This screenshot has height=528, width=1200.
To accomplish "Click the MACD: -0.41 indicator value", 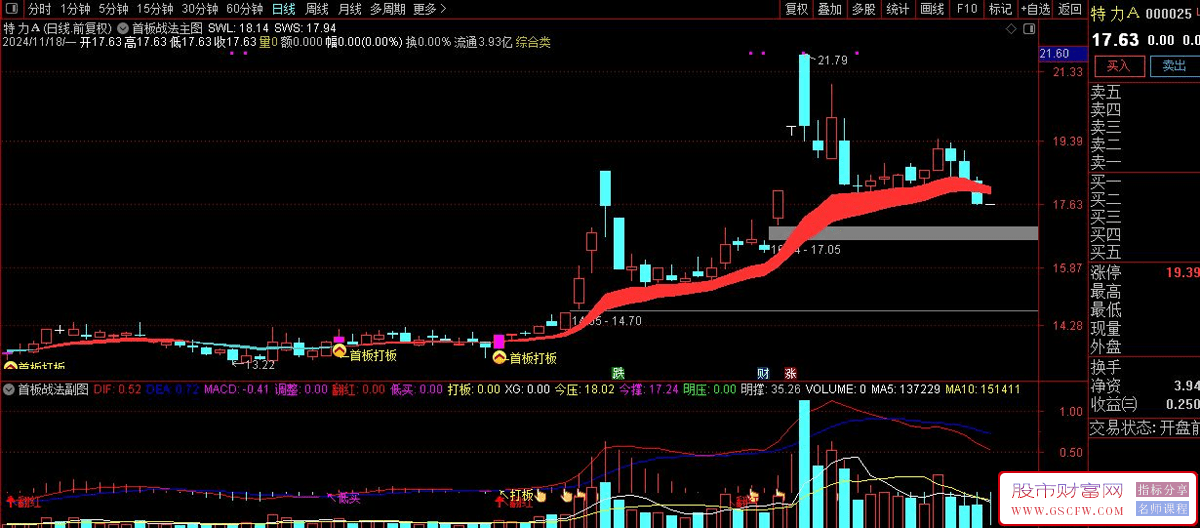I will coord(238,388).
